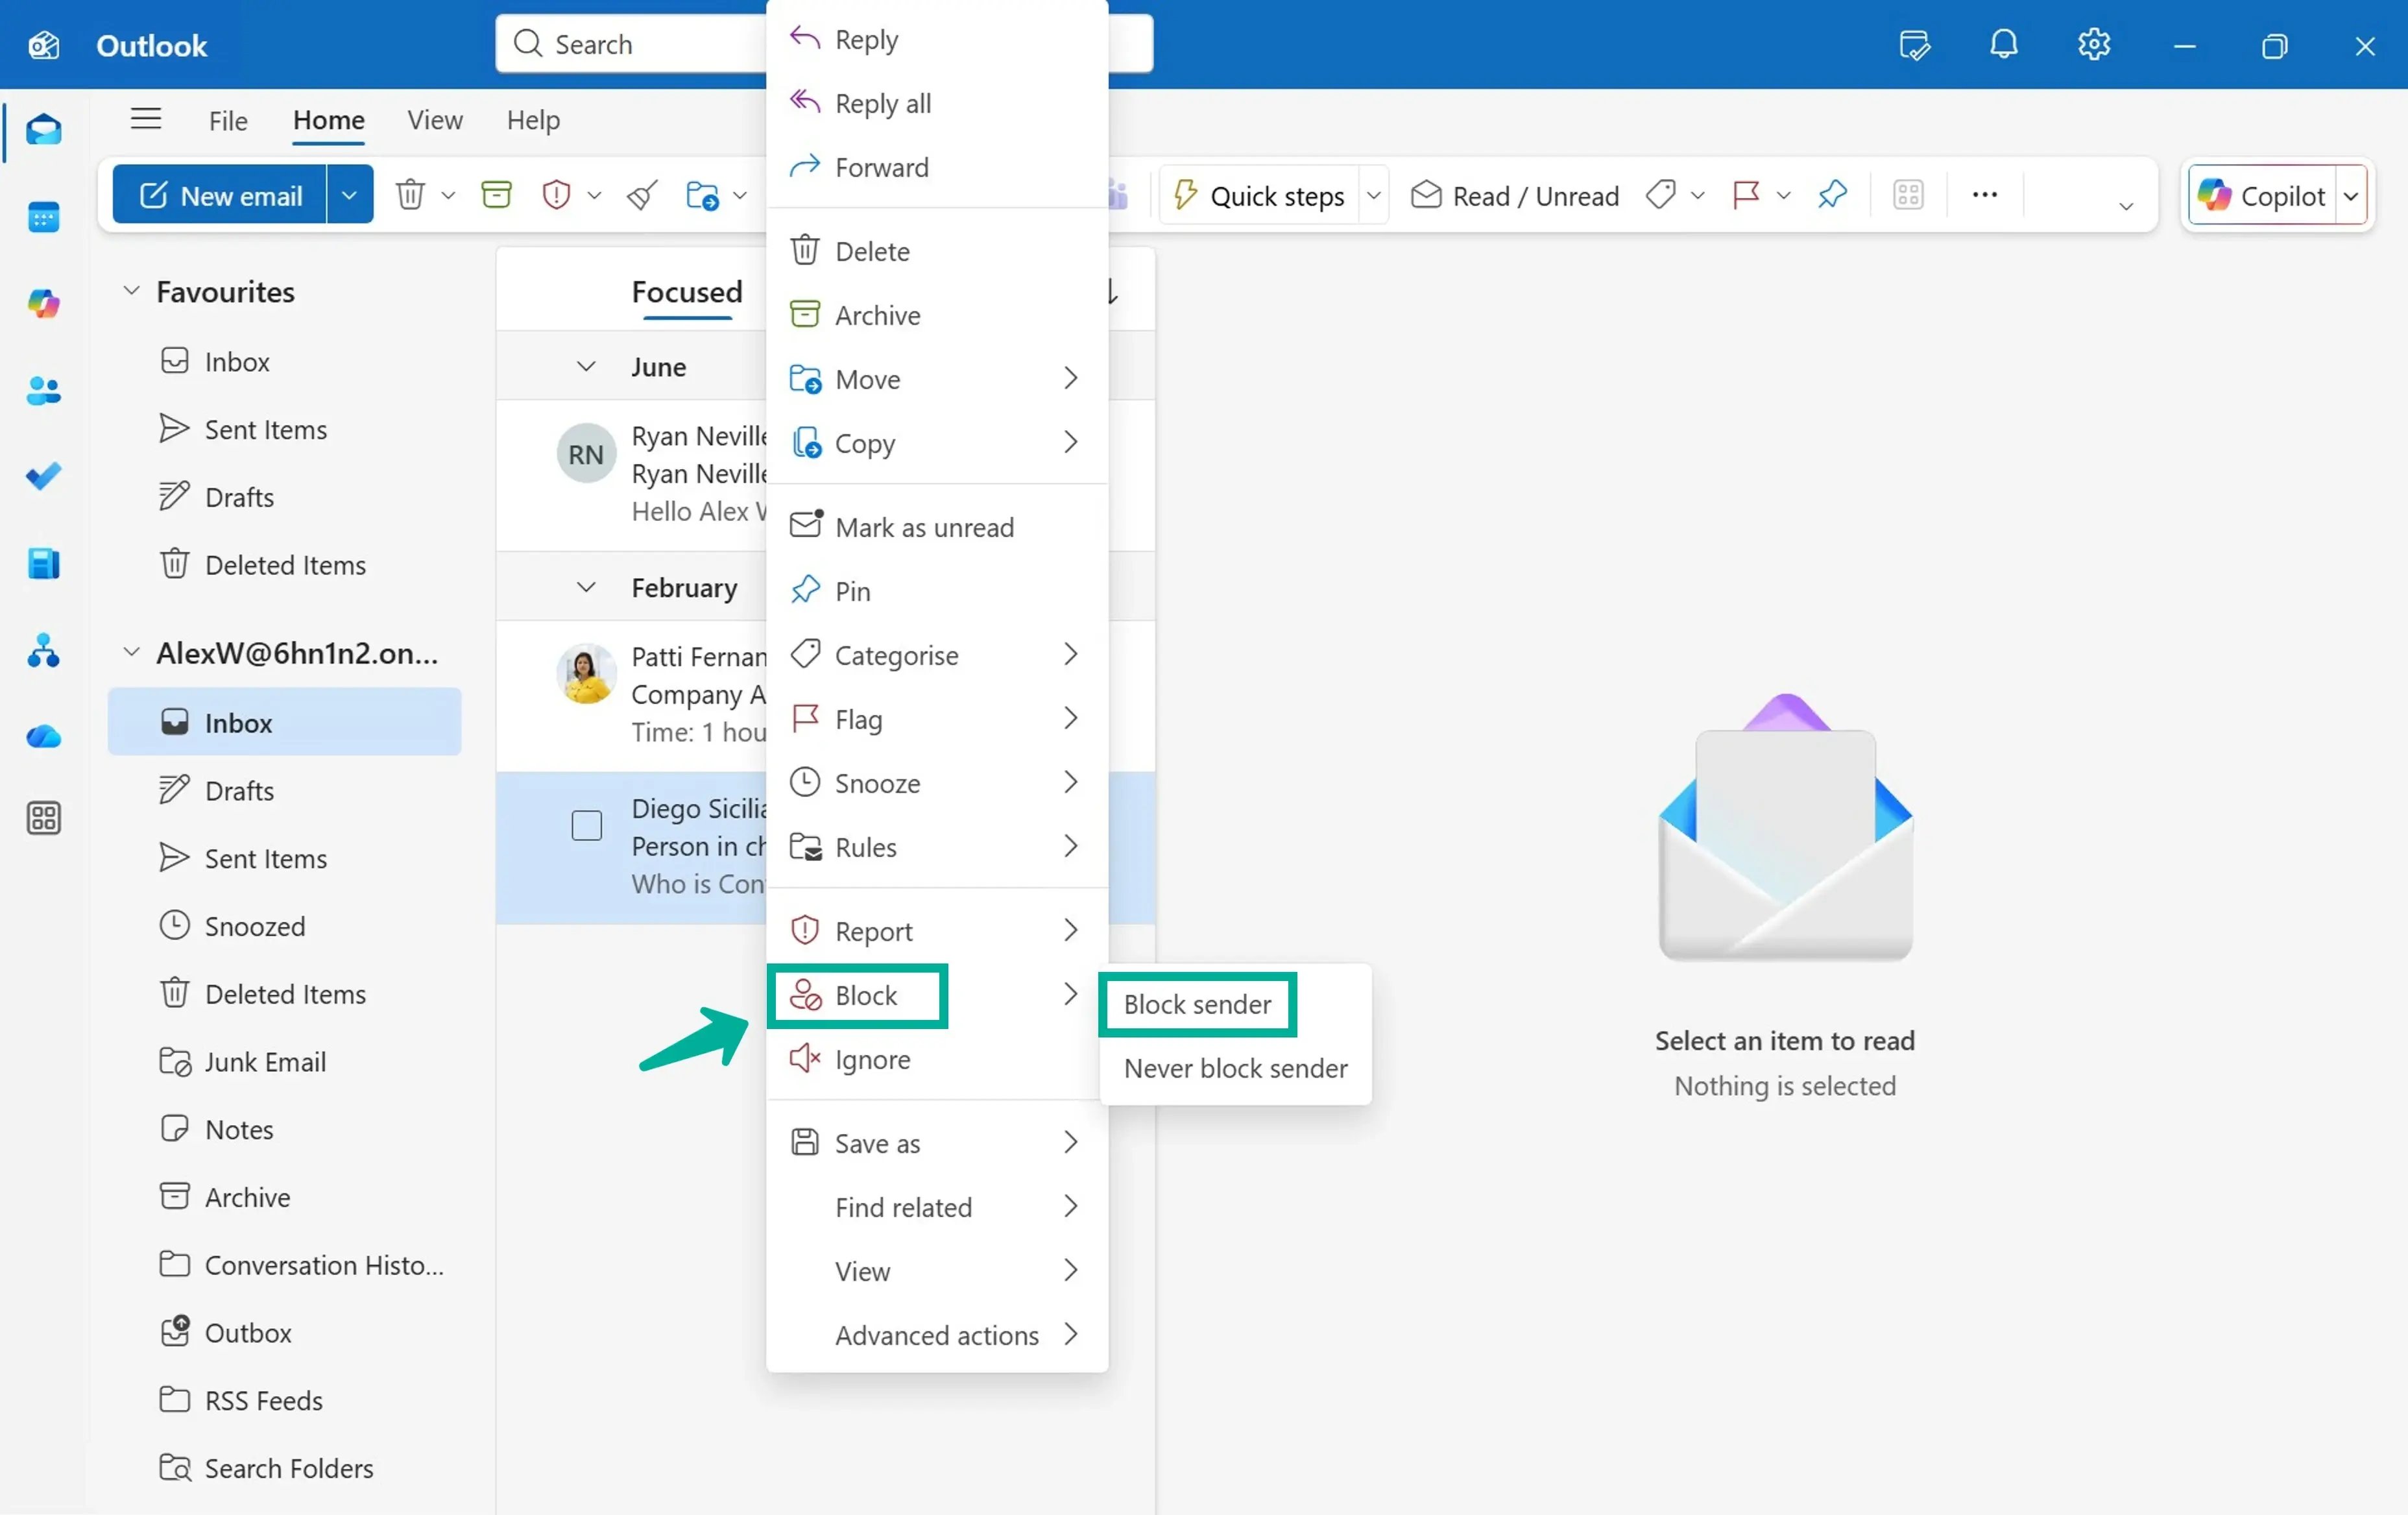Collapse the February message group
The height and width of the screenshot is (1515, 2408).
pos(586,587)
